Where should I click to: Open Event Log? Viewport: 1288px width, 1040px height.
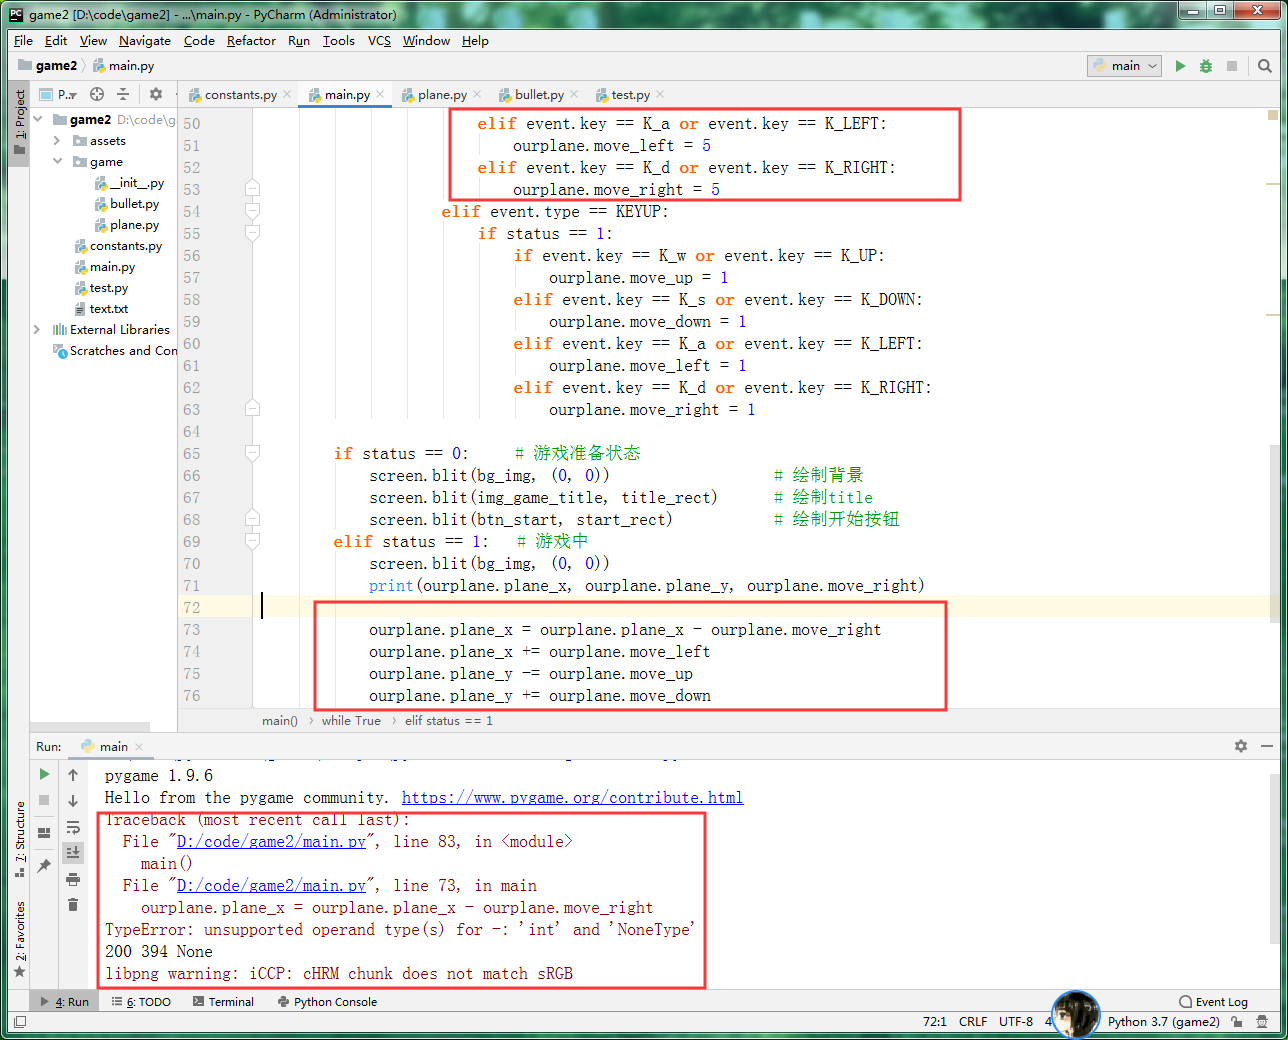(x=1213, y=1002)
